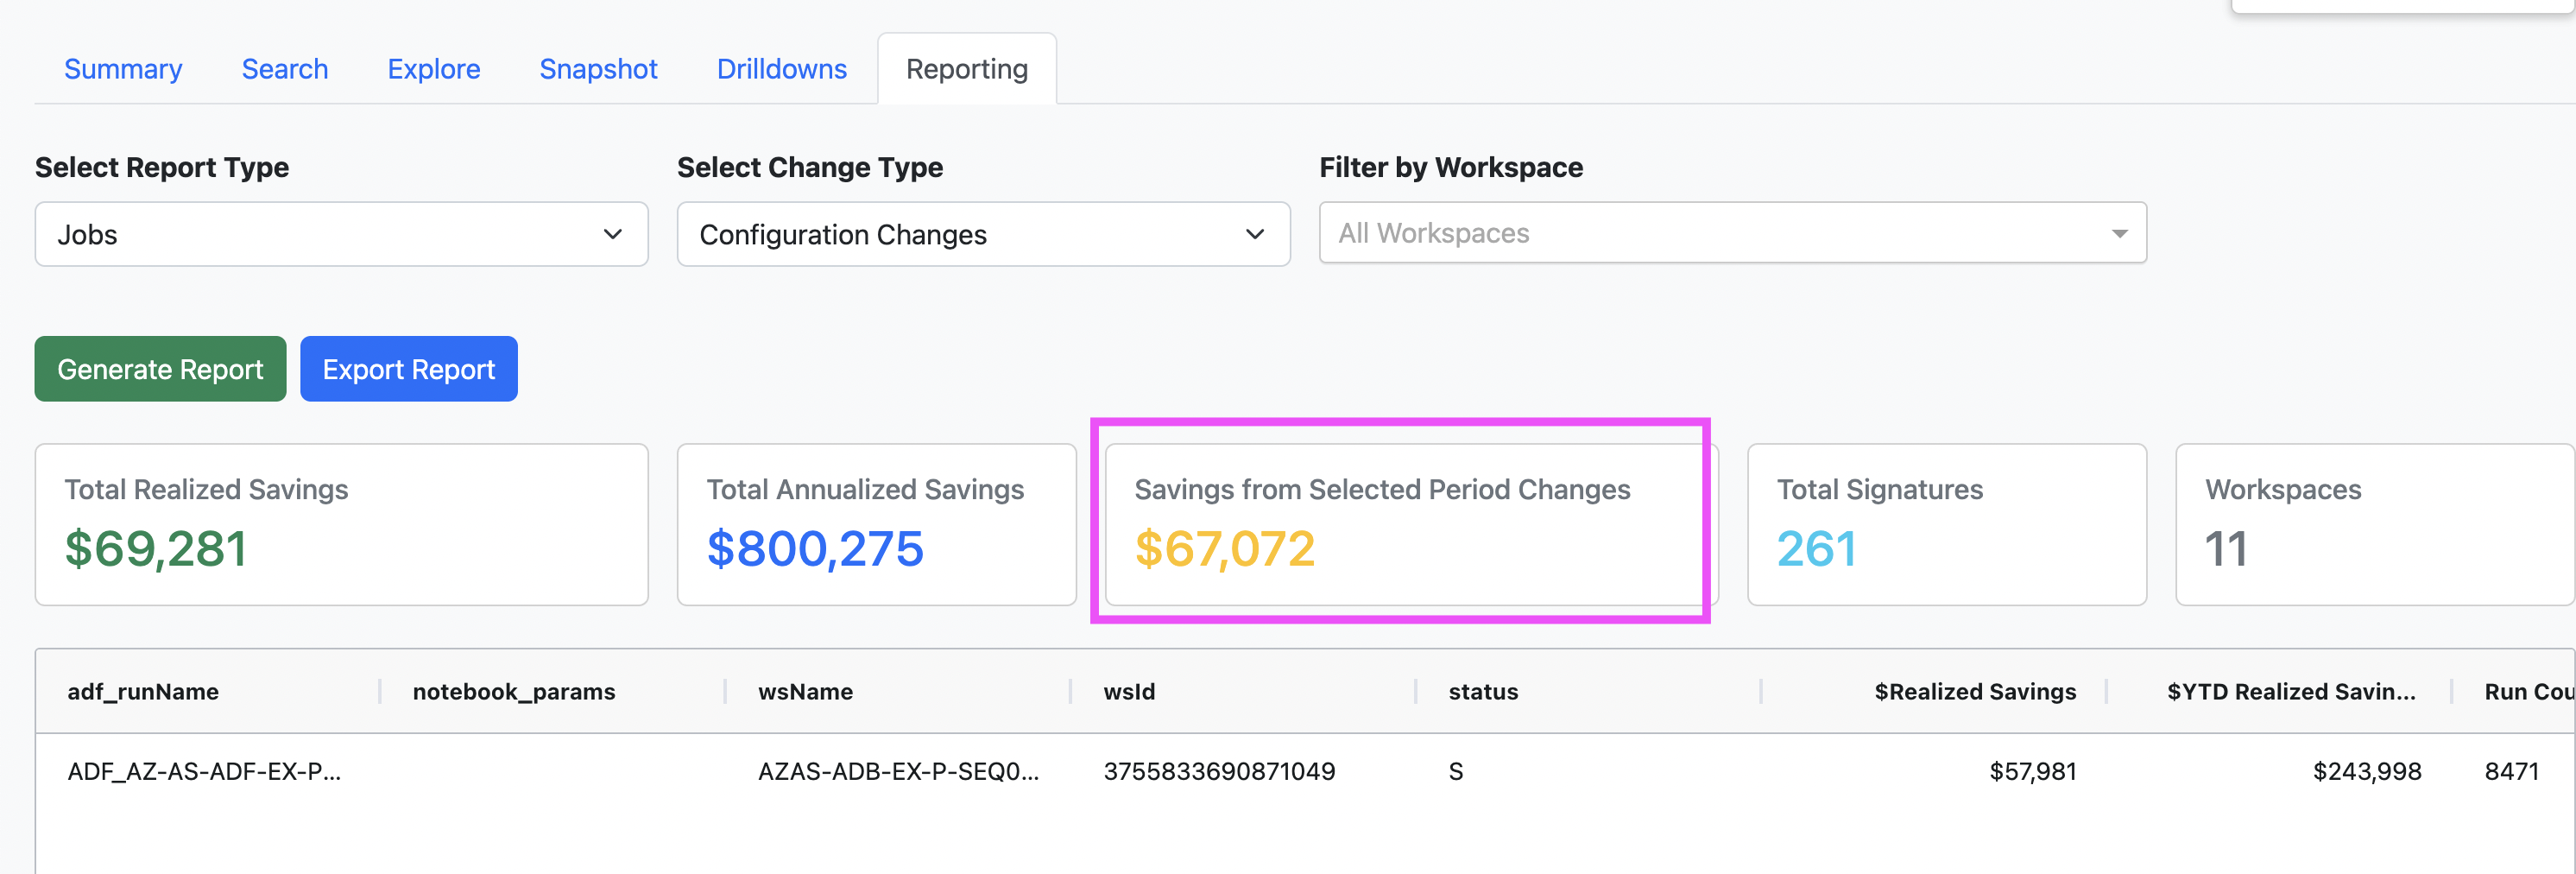The height and width of the screenshot is (874, 2576).
Task: Sort by the adf_runName column header
Action: tap(143, 691)
